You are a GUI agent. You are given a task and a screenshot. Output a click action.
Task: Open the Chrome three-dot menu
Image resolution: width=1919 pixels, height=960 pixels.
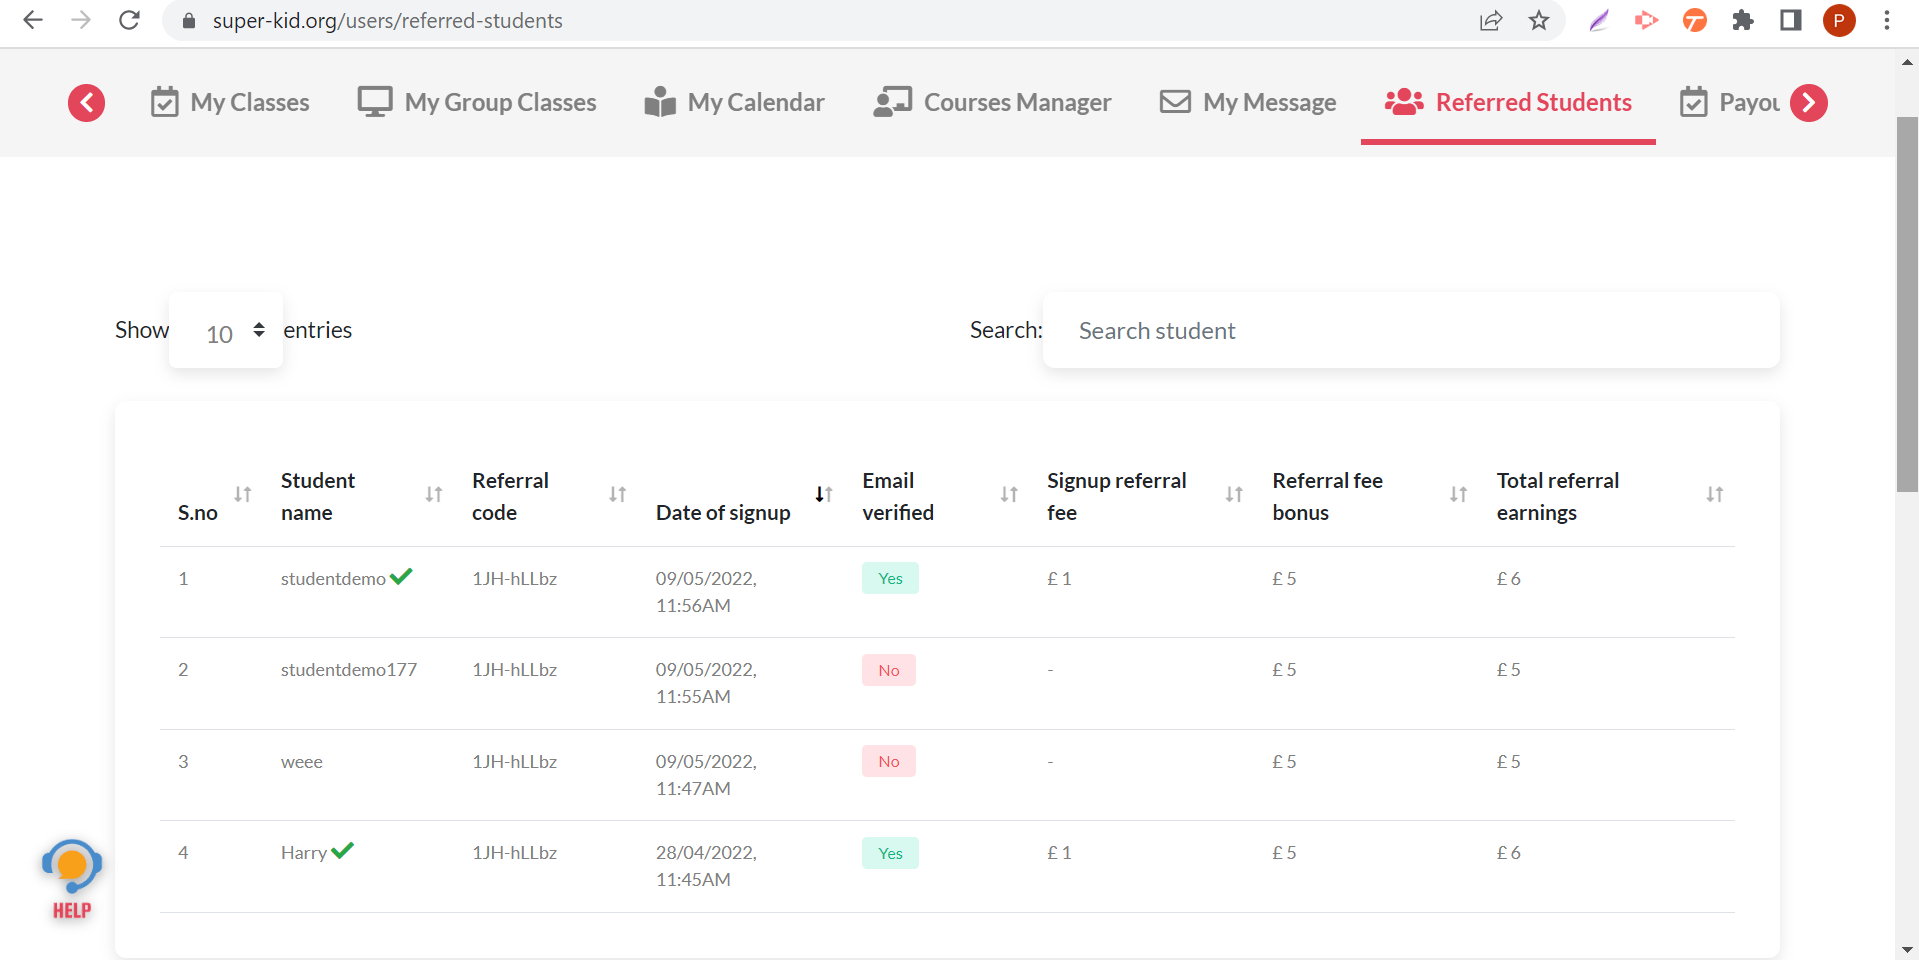(x=1887, y=20)
